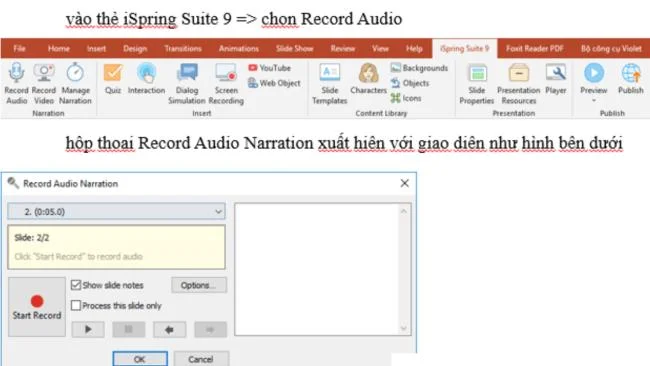Open Manage Narration stopwatch icon
The height and width of the screenshot is (366, 650).
click(x=75, y=73)
